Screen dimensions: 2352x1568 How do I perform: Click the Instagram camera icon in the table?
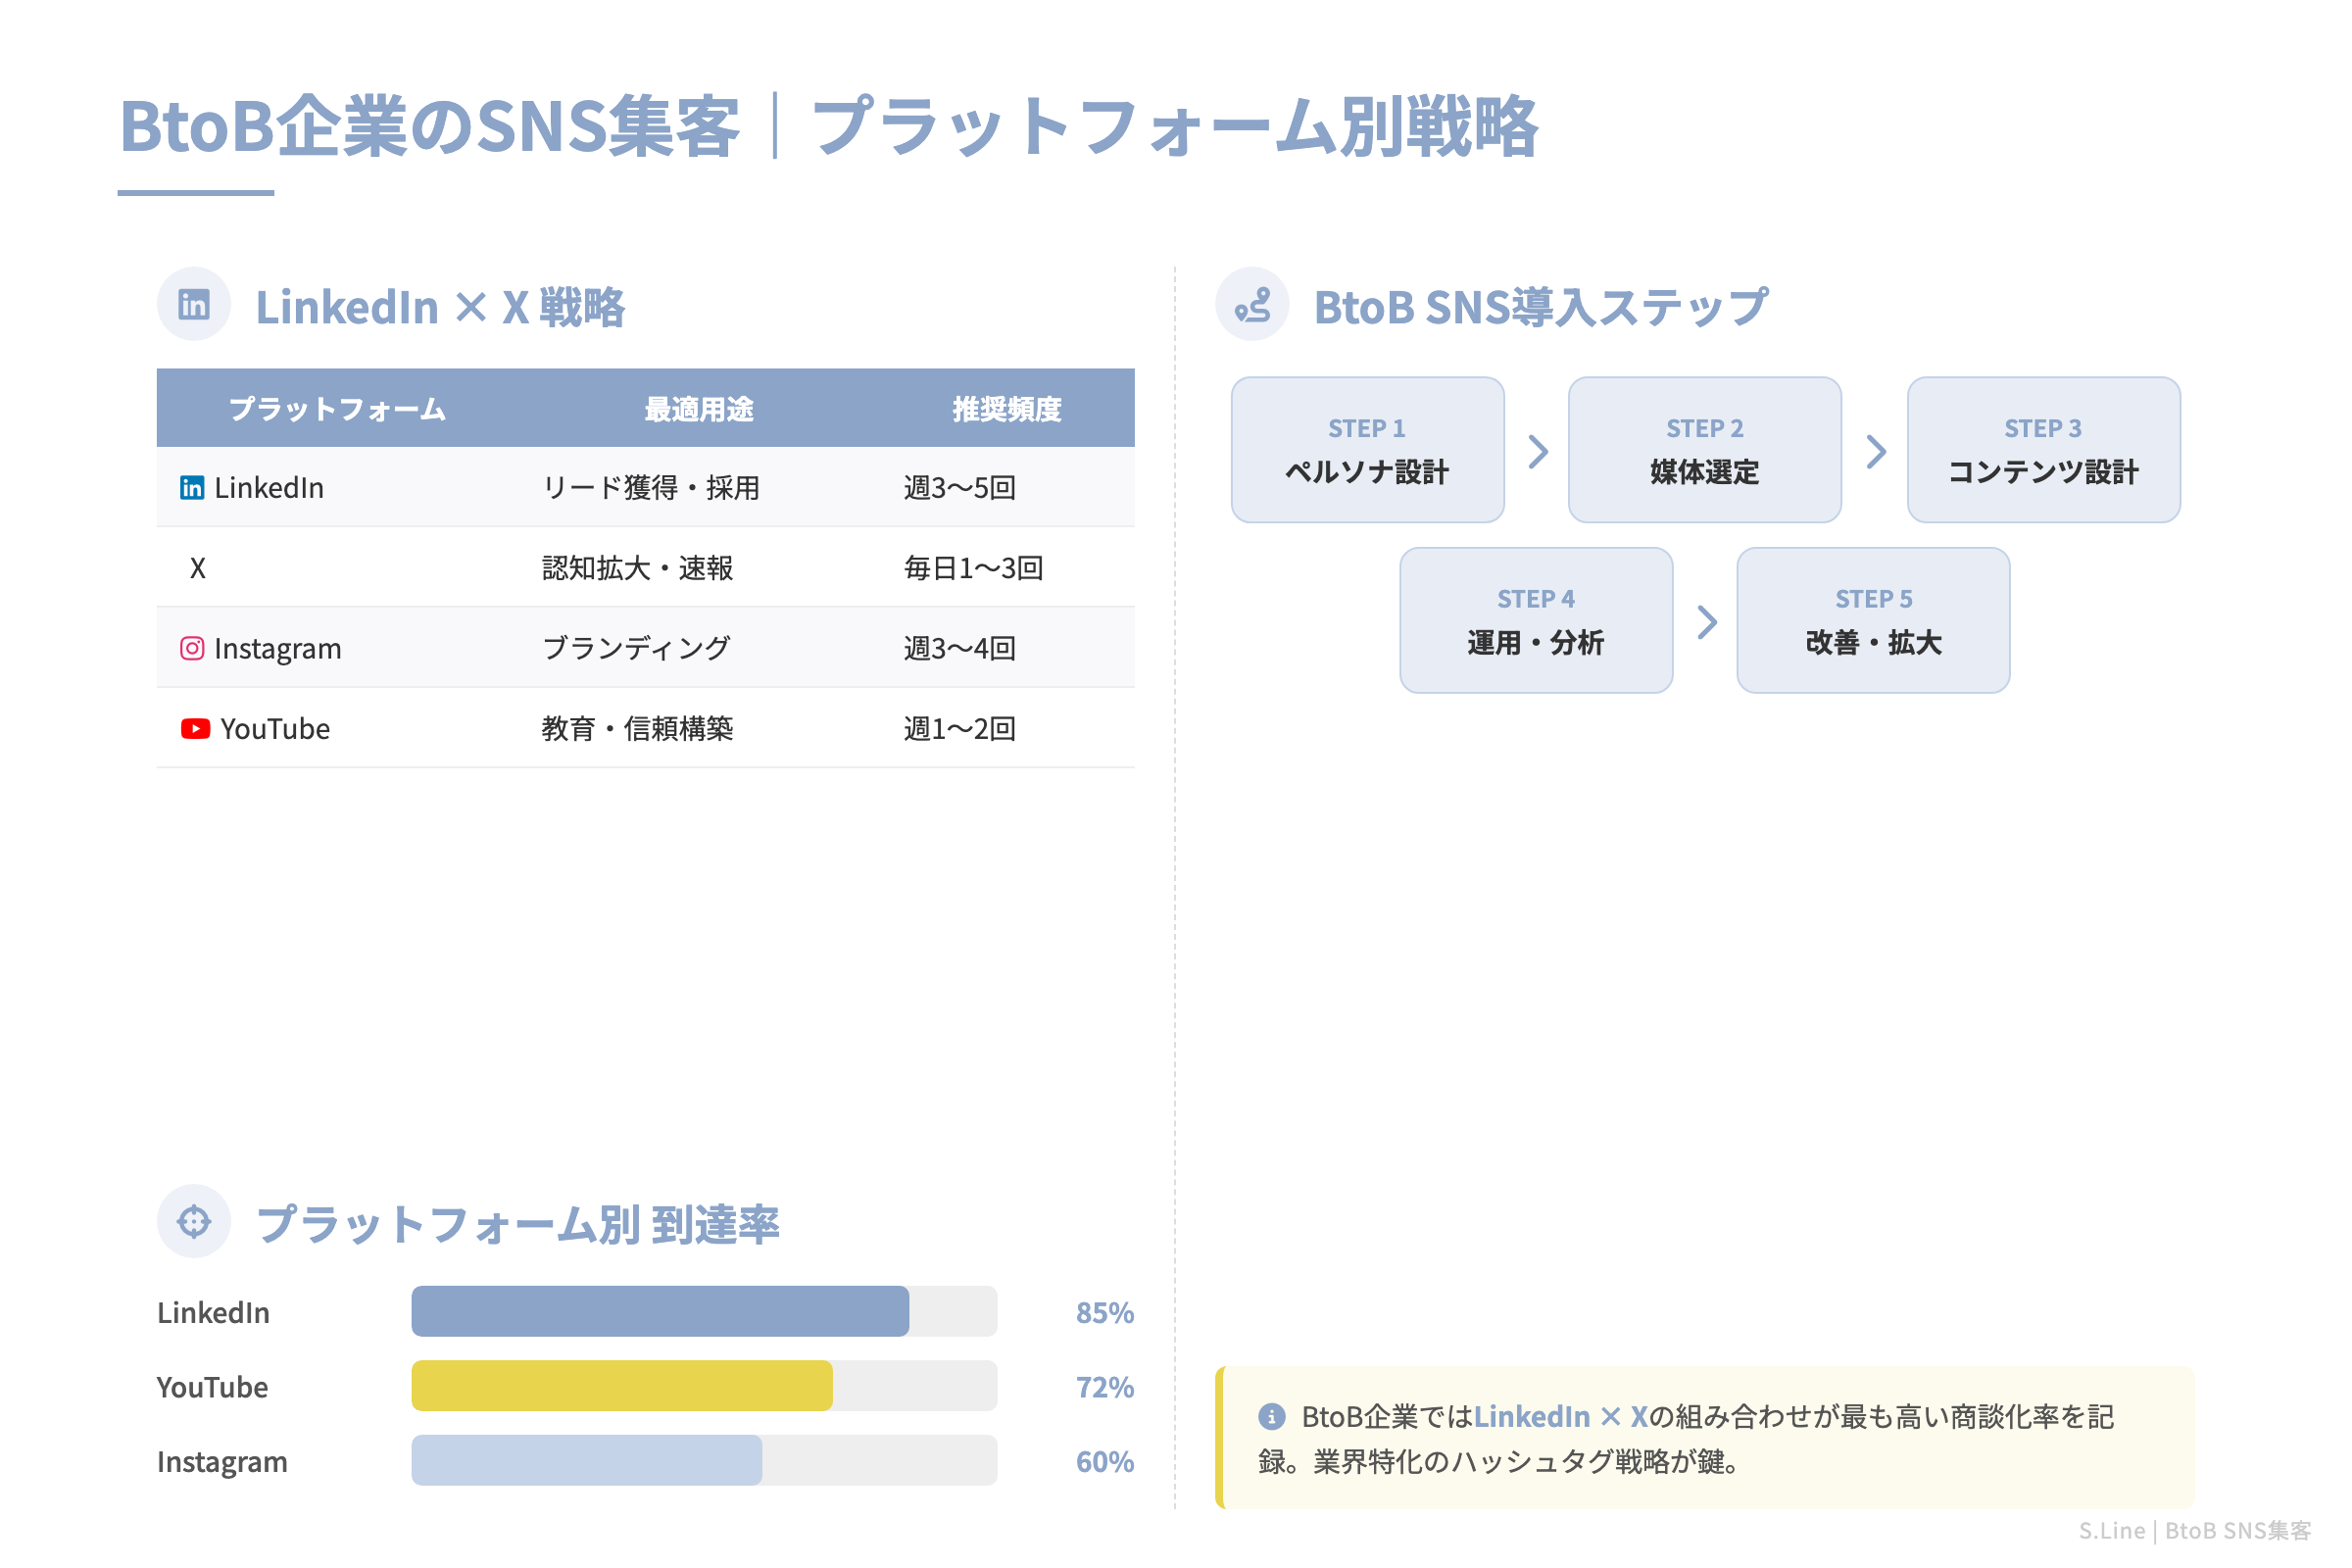(x=191, y=648)
